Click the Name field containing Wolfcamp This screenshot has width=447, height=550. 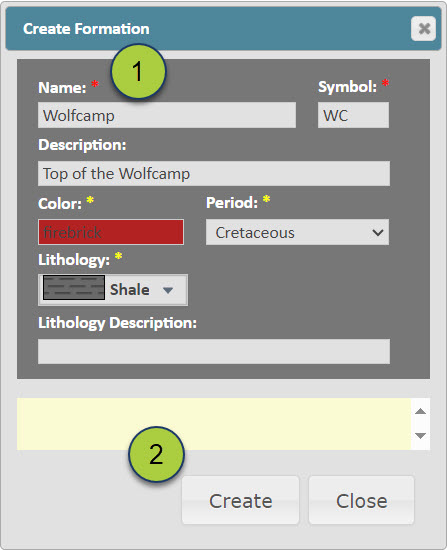[x=167, y=115]
